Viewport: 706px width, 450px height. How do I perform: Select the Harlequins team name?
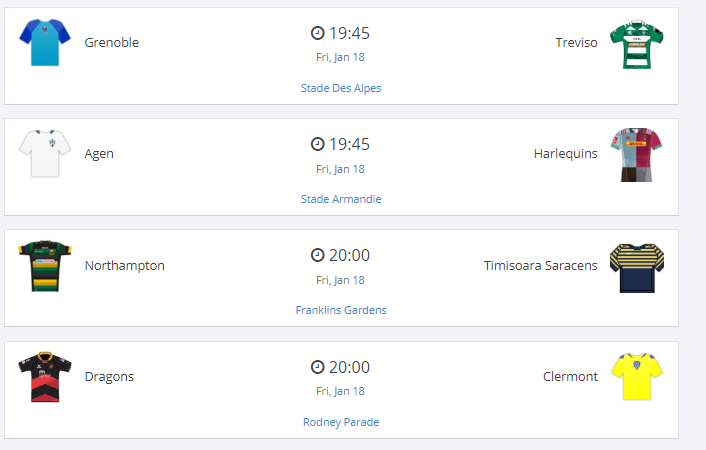[x=566, y=153]
